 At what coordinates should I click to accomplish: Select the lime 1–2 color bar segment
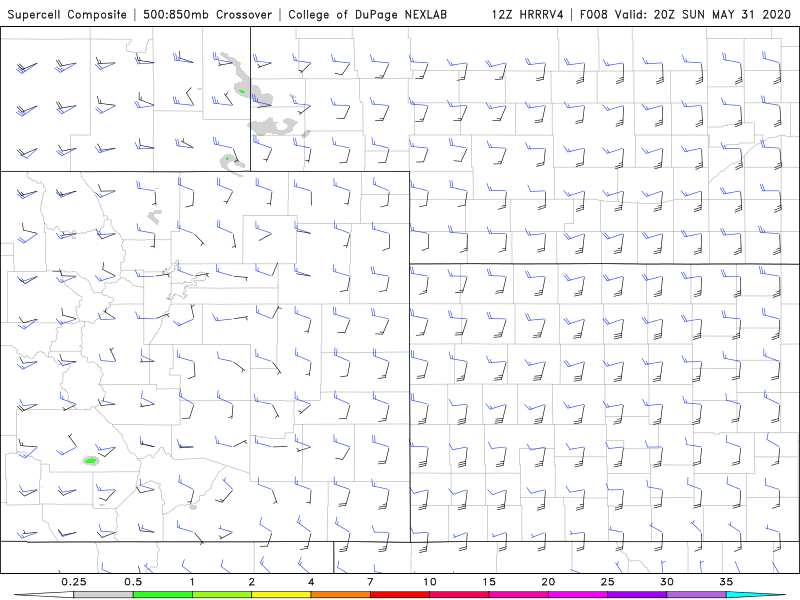(x=222, y=595)
